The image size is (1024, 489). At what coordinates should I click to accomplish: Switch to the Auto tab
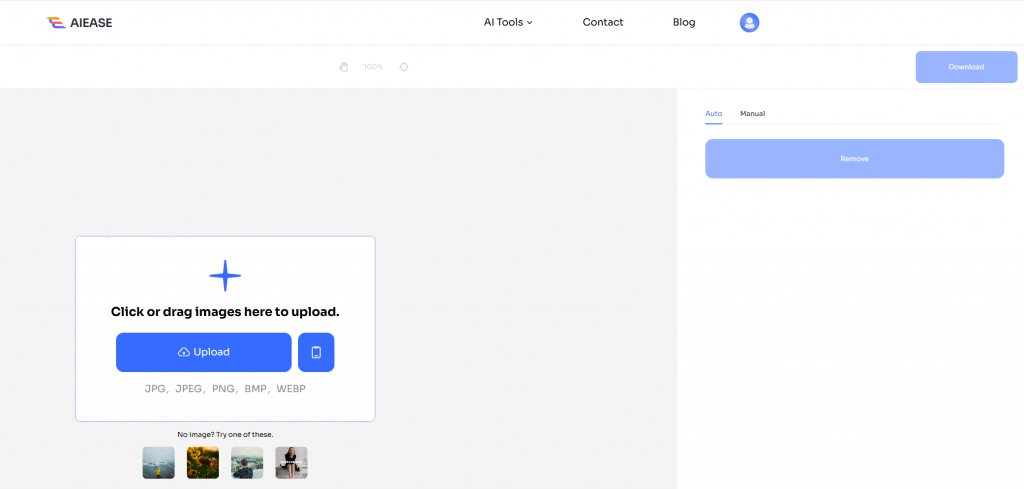pyautogui.click(x=713, y=114)
